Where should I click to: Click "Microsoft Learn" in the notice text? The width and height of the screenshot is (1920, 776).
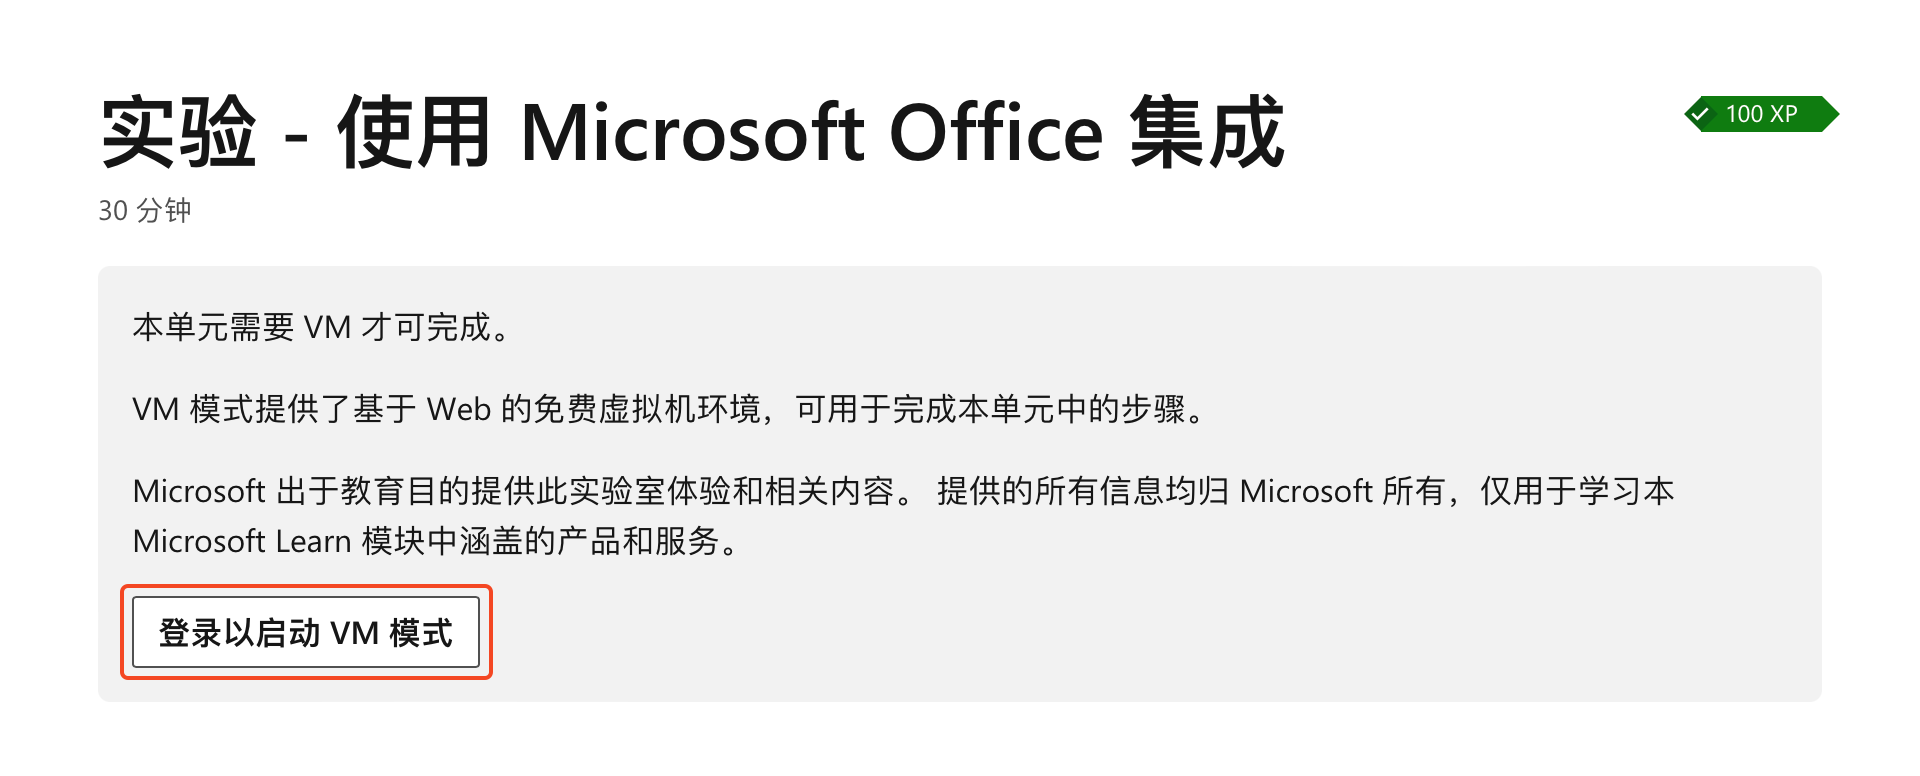click(241, 541)
